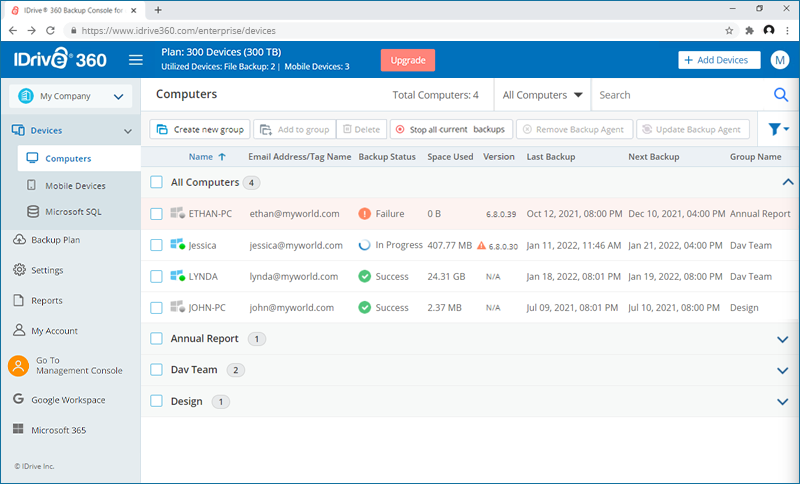Open Backup Plan in the sidebar
This screenshot has height=484, width=800.
55,240
